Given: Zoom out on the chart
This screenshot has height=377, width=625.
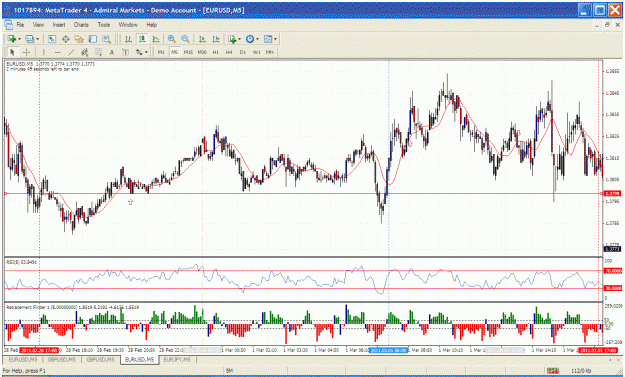Looking at the screenshot, I should click(x=185, y=39).
